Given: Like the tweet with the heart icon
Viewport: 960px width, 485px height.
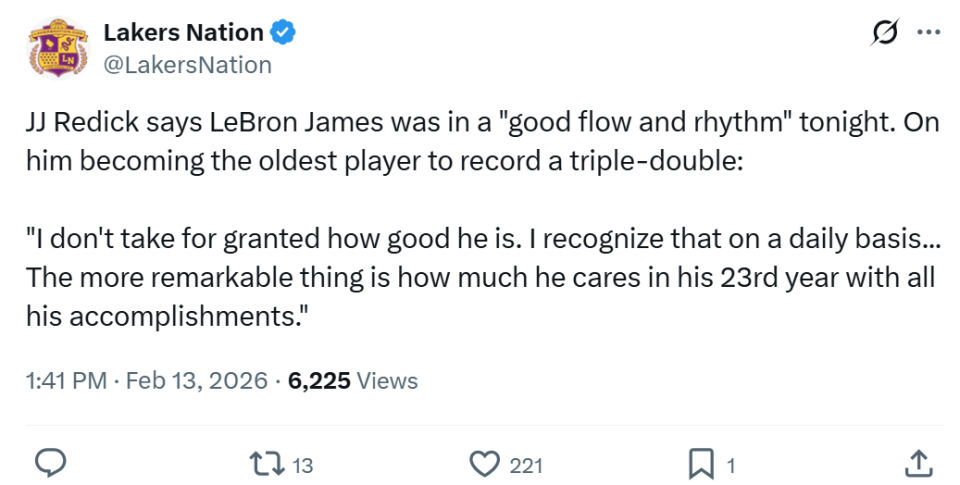Looking at the screenshot, I should tap(485, 463).
